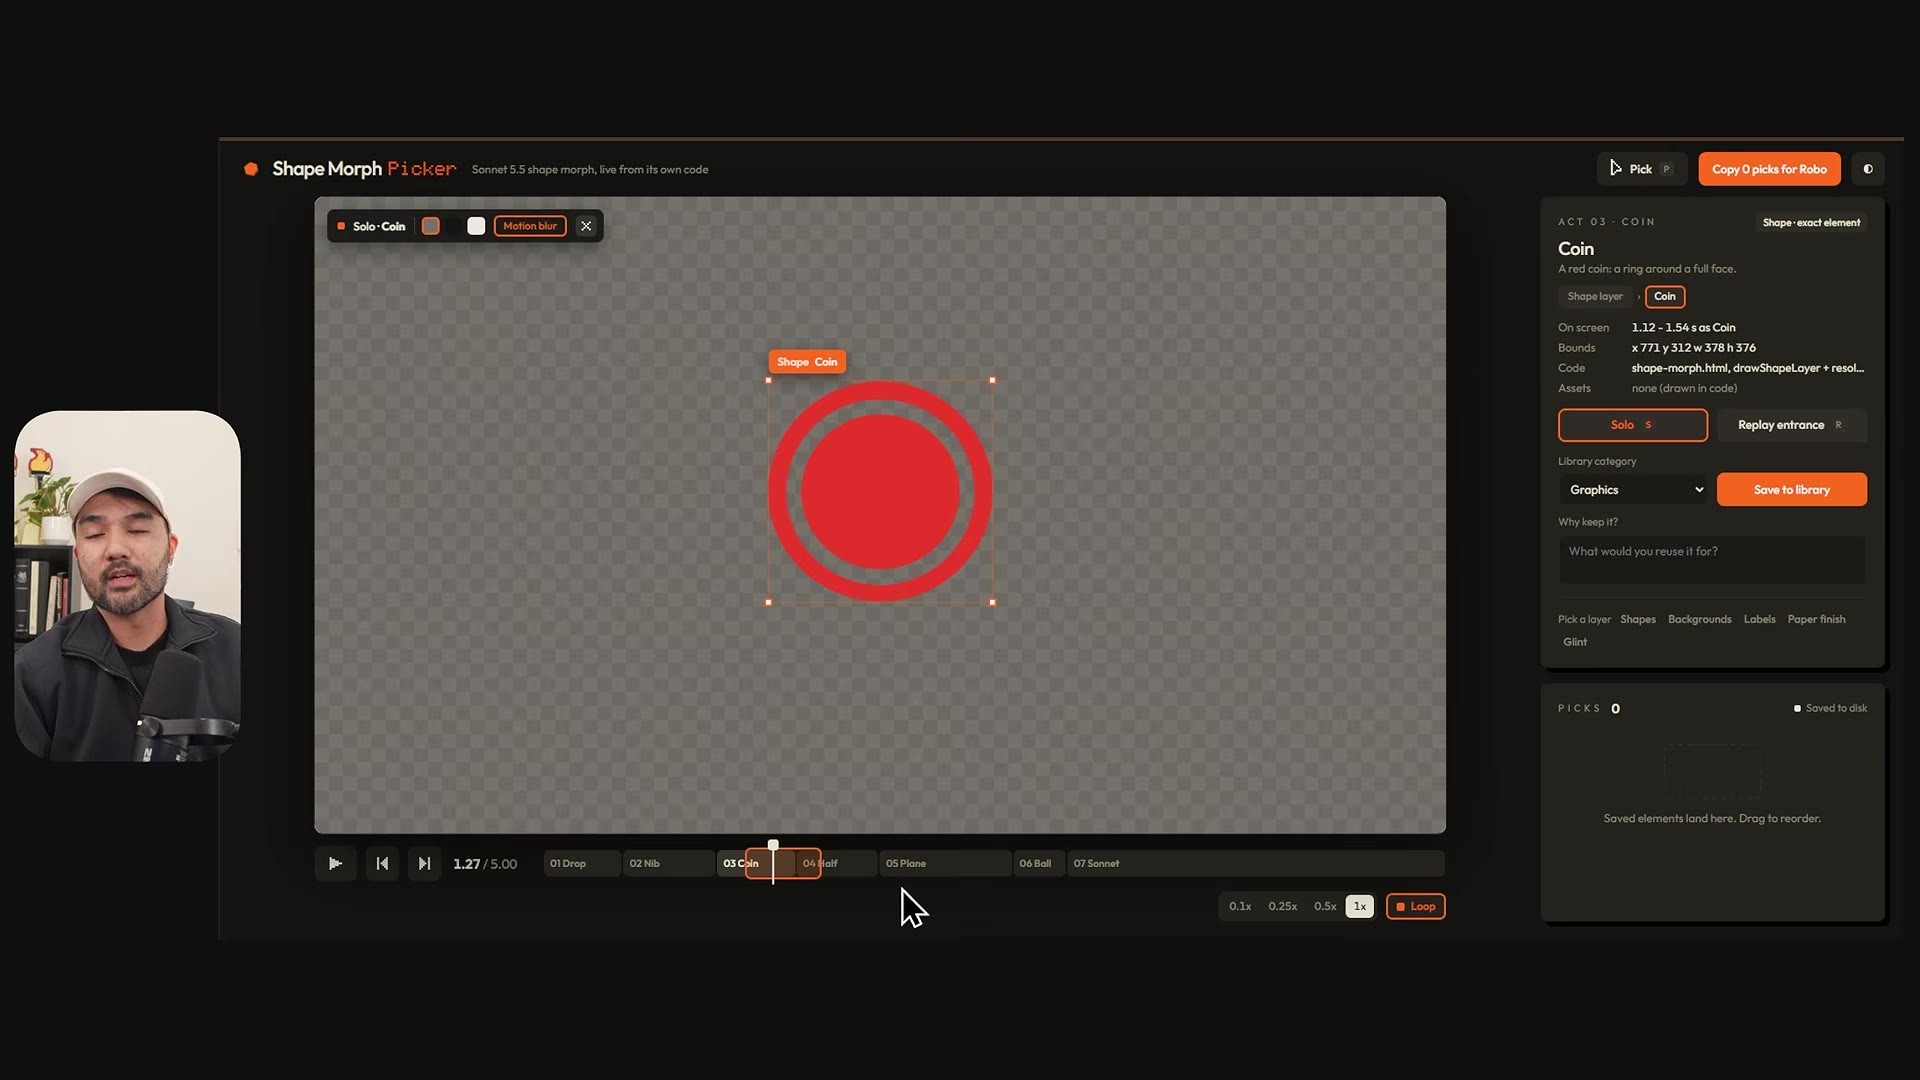Viewport: 1920px width, 1080px height.
Task: Select the Coin breadcrumb chip
Action: click(x=1665, y=296)
